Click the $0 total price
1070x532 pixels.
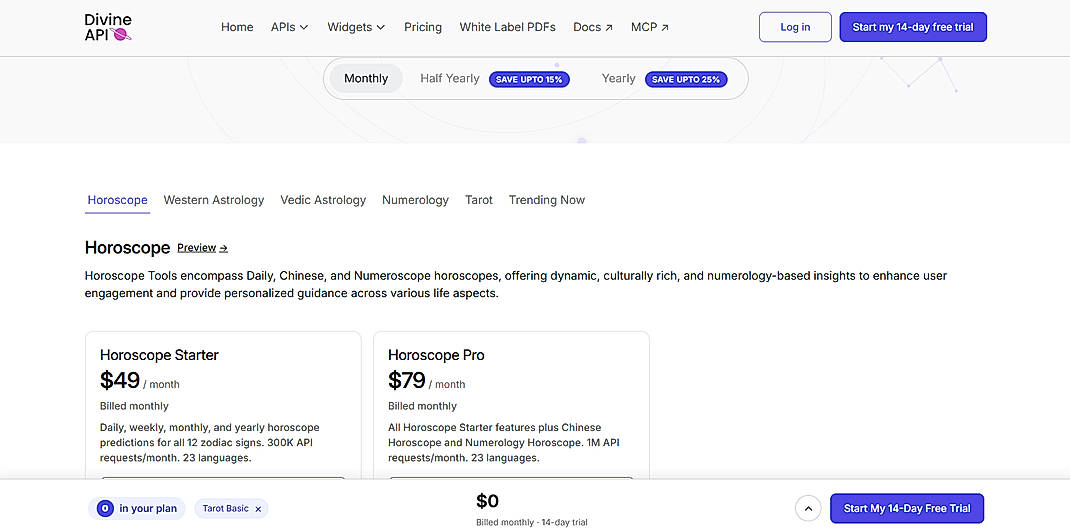(487, 501)
